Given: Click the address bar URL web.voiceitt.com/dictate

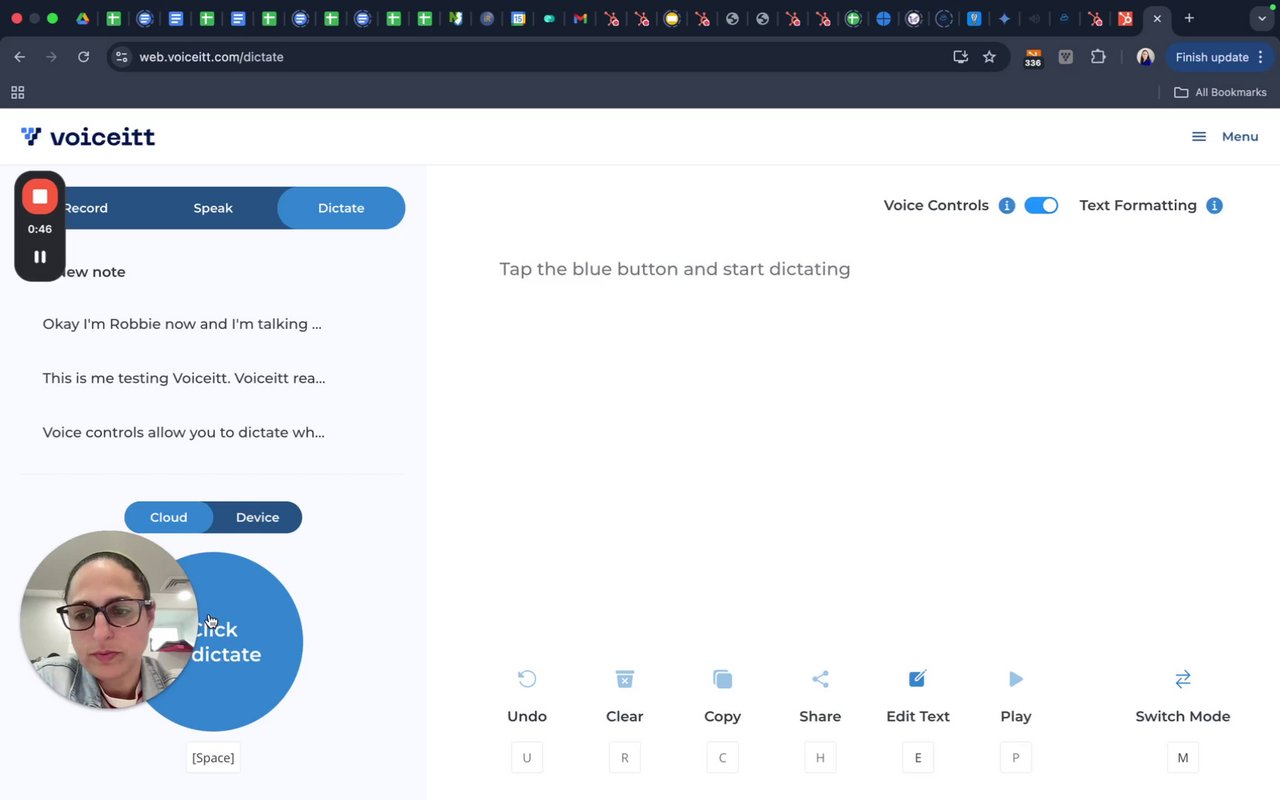Looking at the screenshot, I should point(211,57).
